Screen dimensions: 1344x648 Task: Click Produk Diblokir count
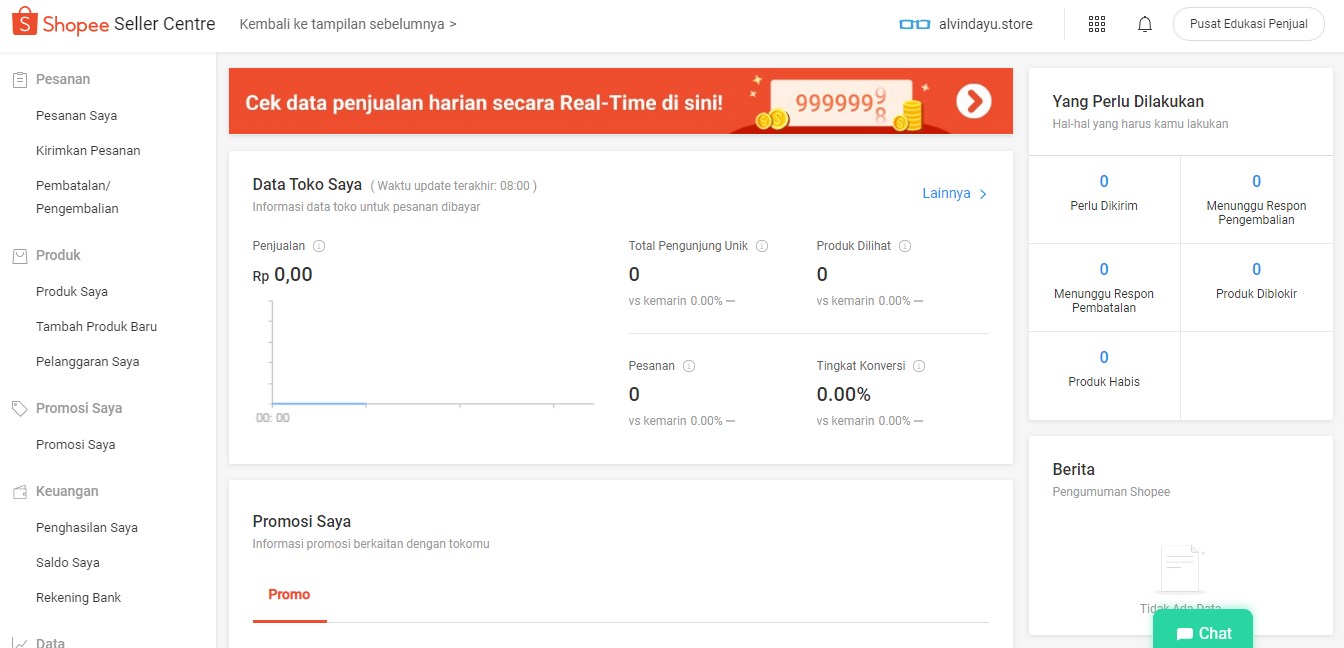click(1257, 270)
